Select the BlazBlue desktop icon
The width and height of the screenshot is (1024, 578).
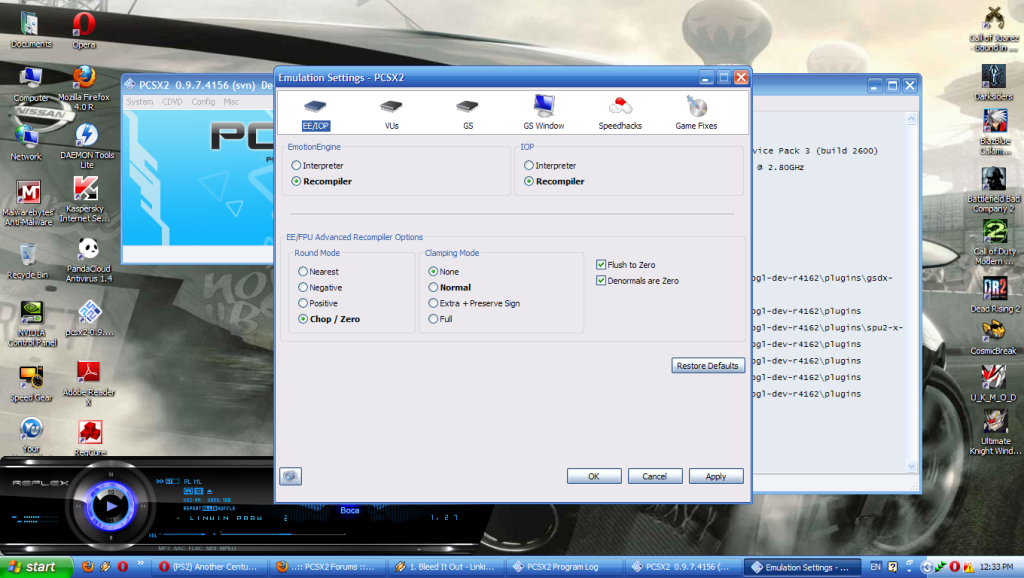[x=995, y=132]
